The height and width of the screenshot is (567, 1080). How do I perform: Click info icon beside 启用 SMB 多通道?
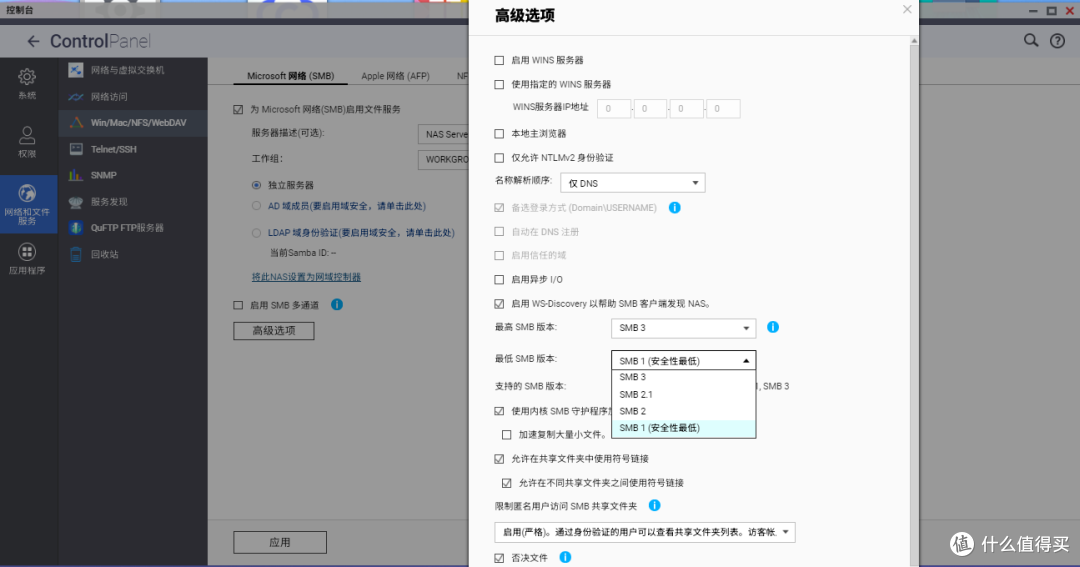pyautogui.click(x=337, y=305)
